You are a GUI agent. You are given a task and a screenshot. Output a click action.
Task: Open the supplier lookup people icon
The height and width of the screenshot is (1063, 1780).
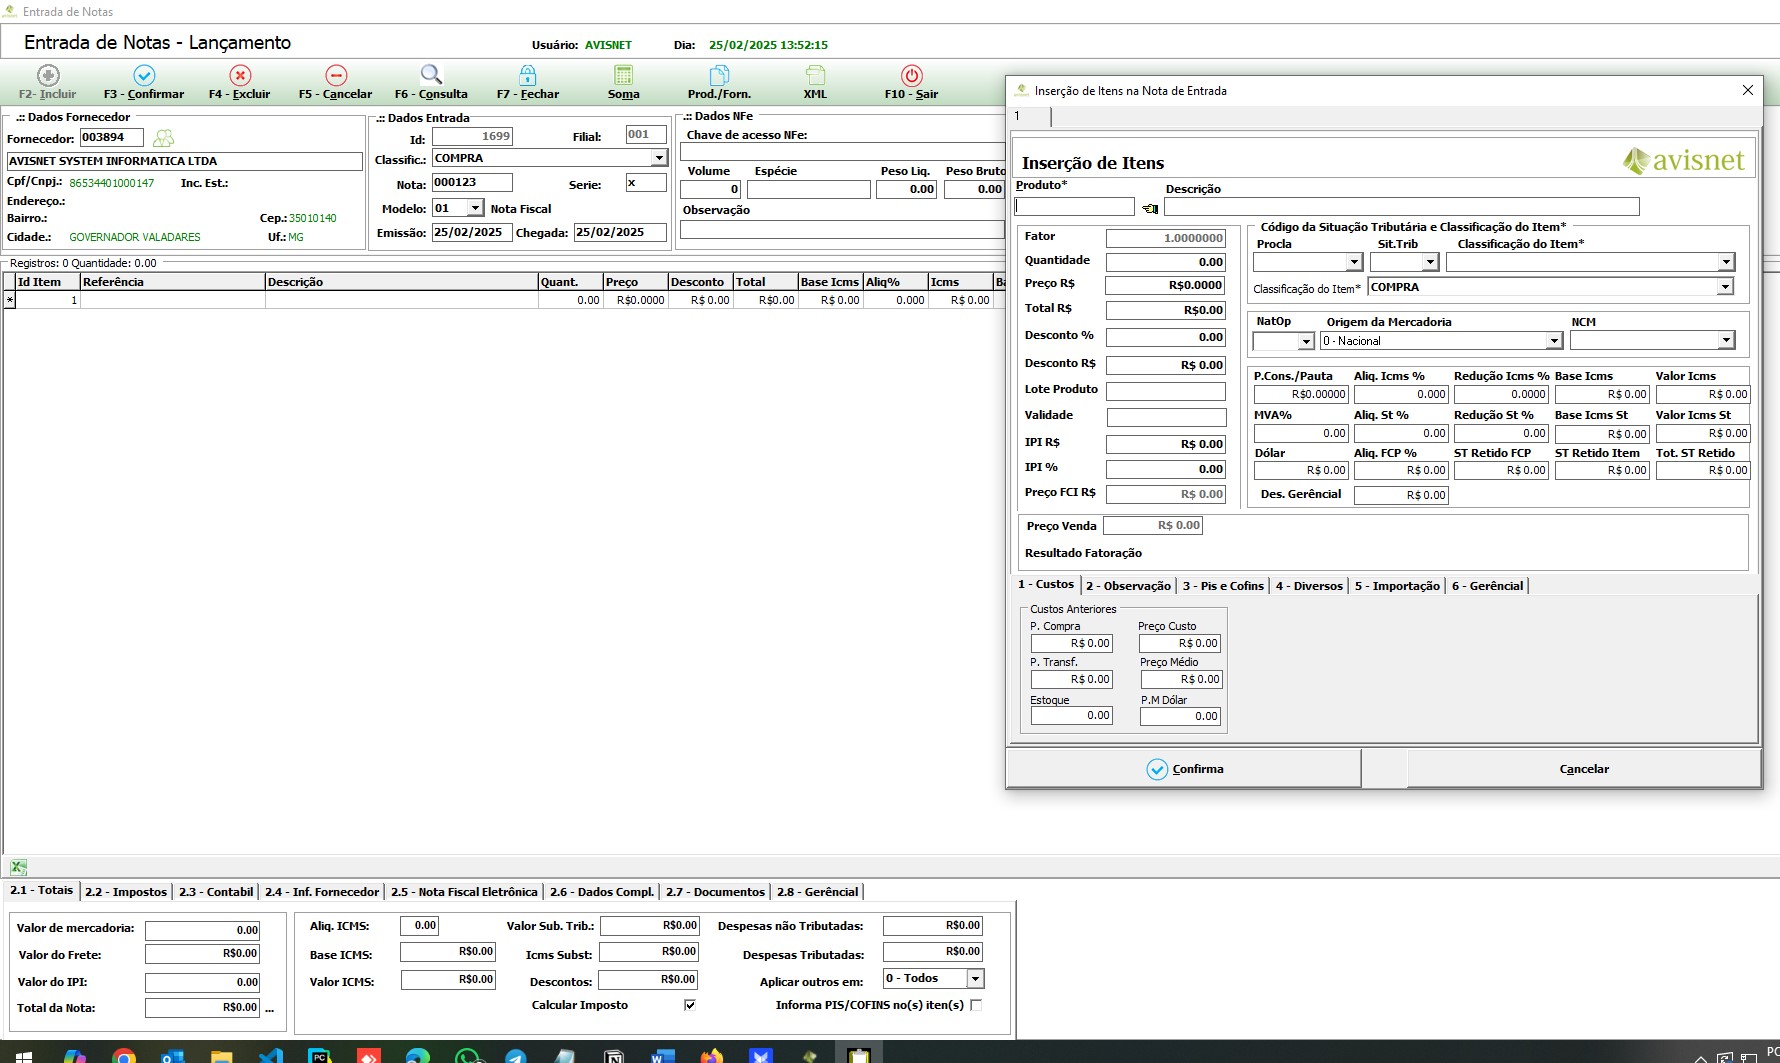coord(163,138)
